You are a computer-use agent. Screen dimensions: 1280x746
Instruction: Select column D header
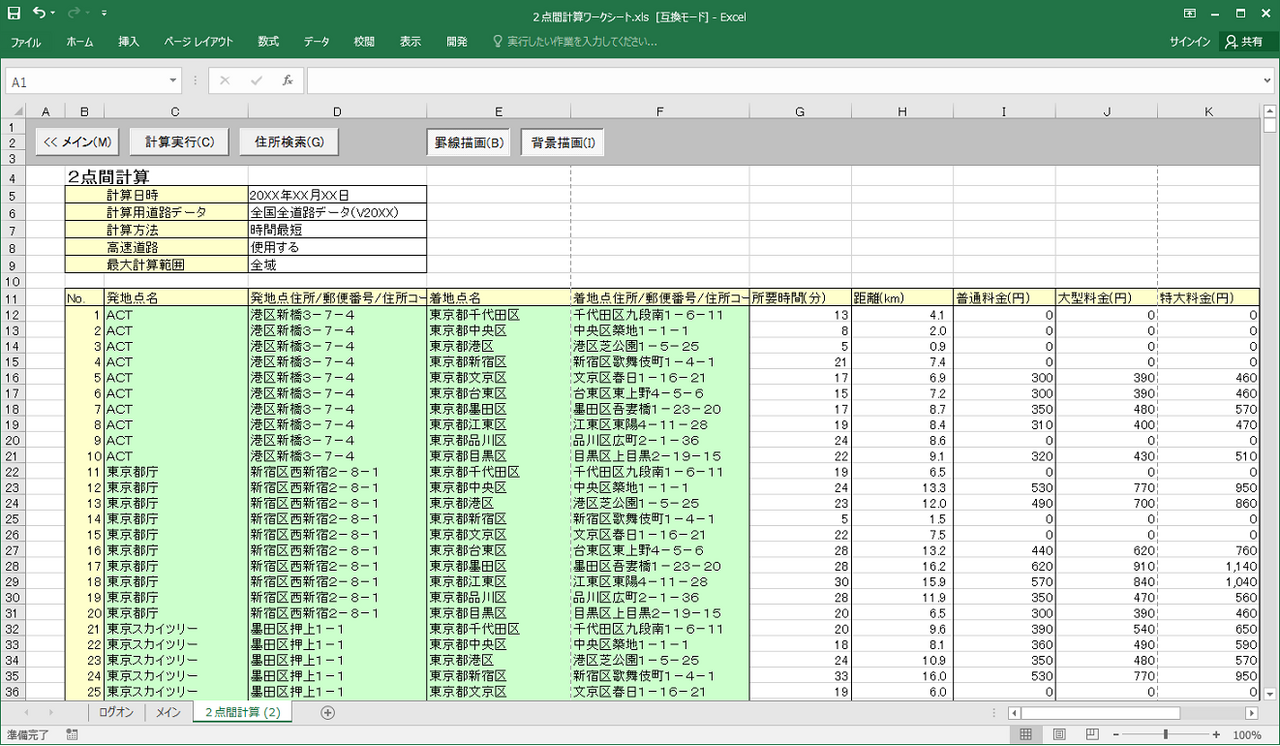(337, 111)
